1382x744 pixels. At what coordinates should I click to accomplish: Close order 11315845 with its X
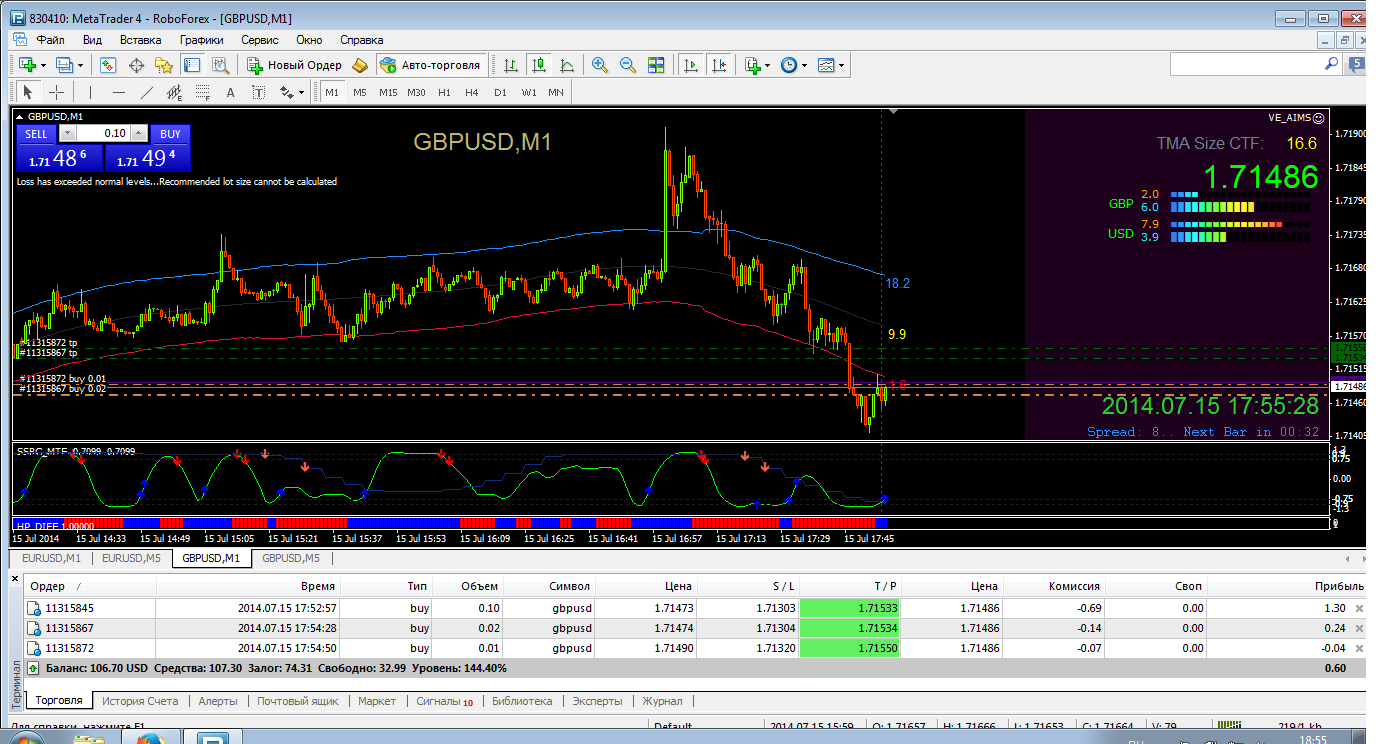(1359, 608)
